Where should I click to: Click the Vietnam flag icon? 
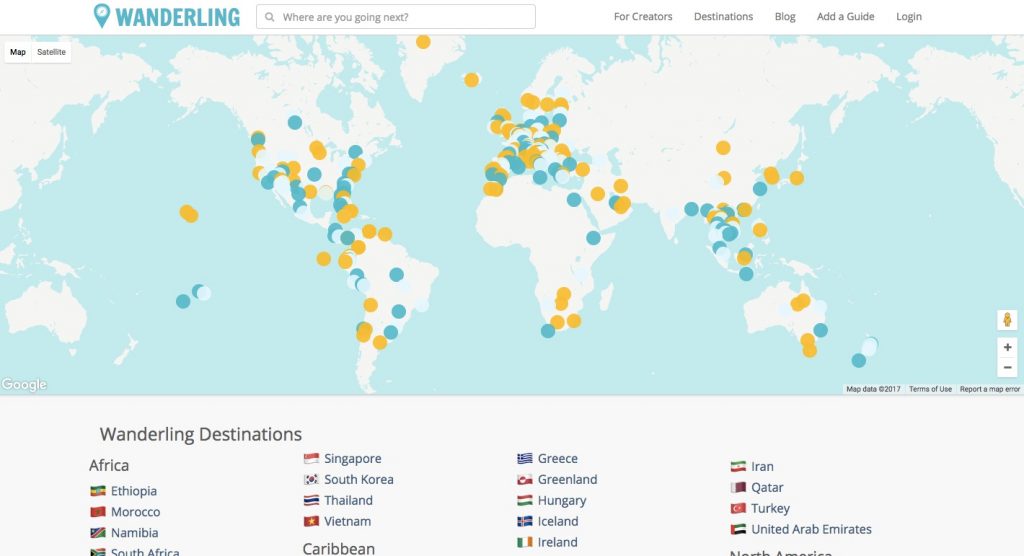click(312, 521)
